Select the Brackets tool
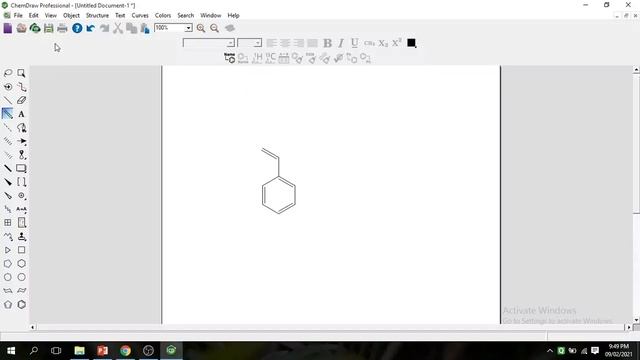 click(21, 182)
